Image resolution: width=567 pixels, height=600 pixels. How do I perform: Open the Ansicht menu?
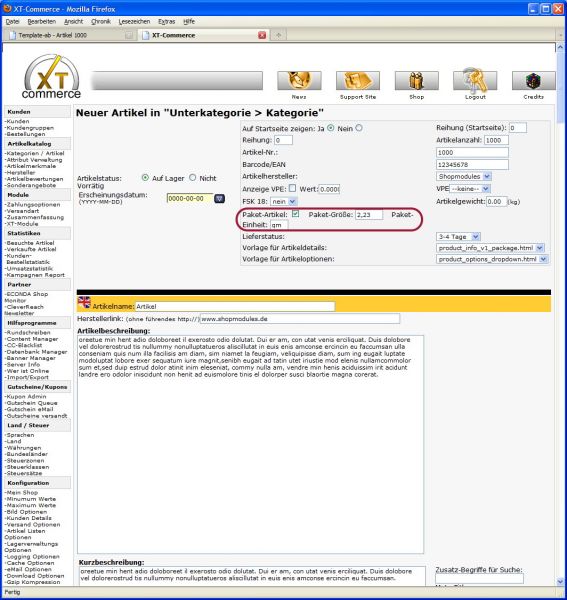pos(73,21)
